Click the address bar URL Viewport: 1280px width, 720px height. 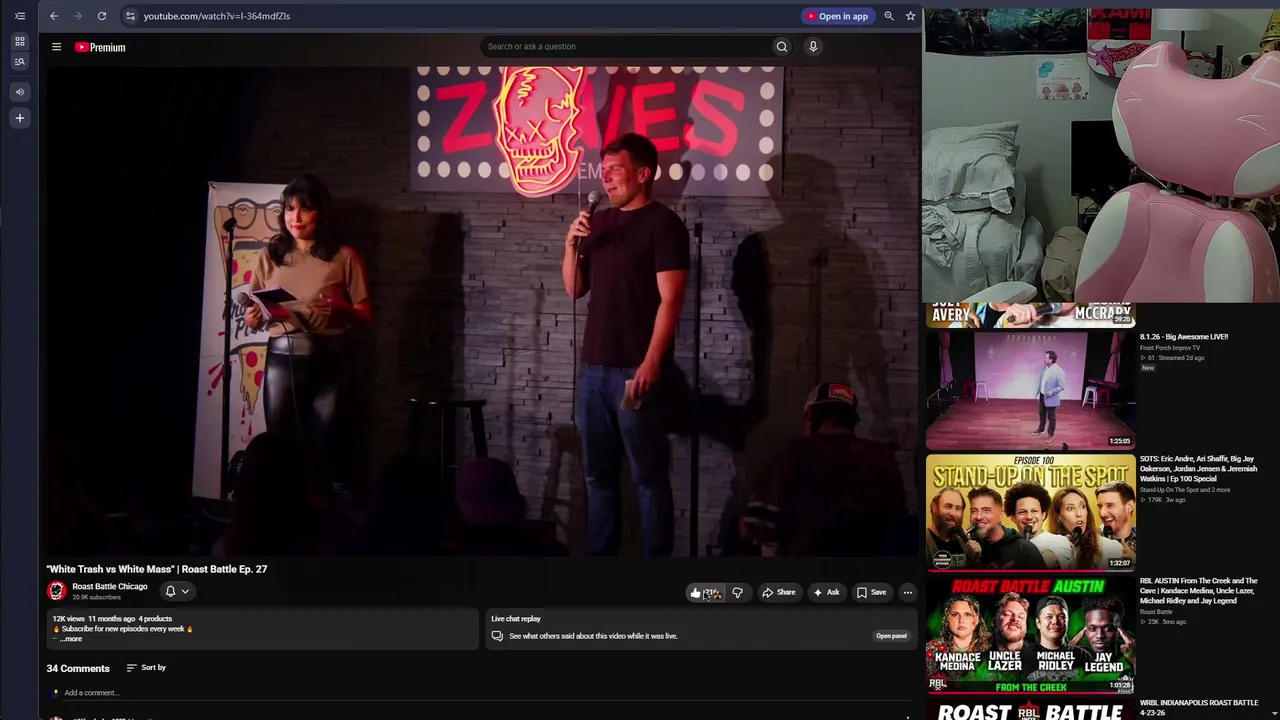217,16
